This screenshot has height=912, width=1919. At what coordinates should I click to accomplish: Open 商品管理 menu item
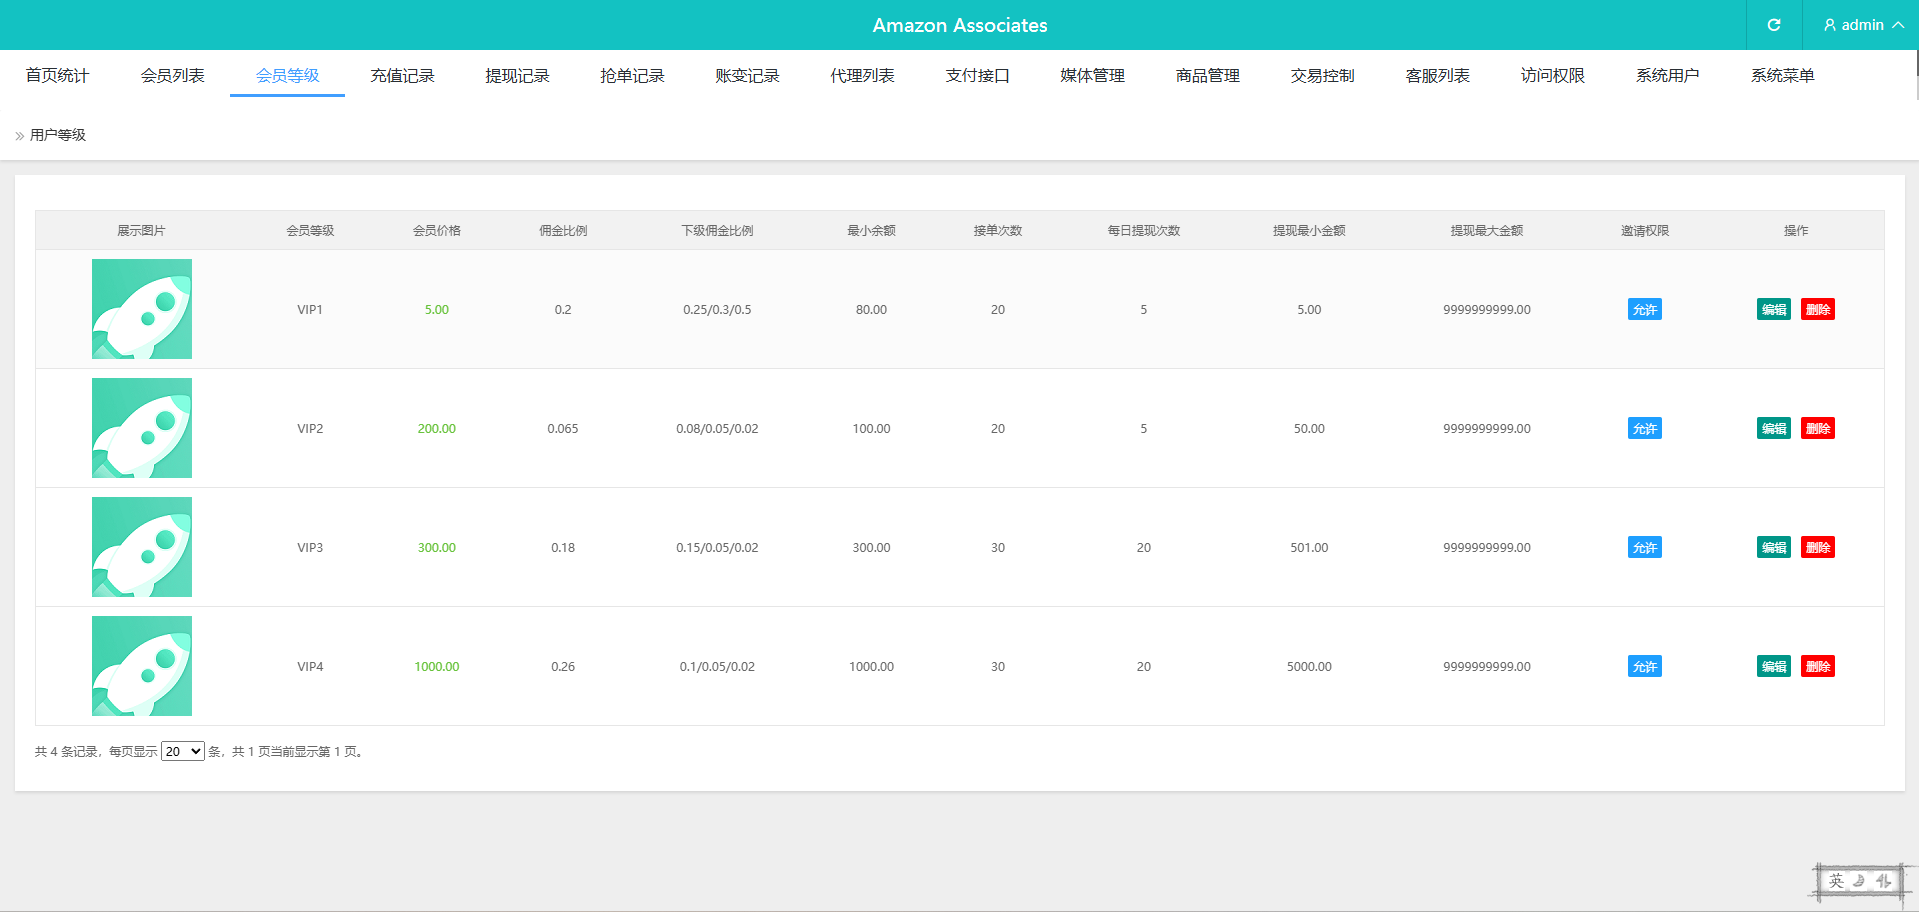pos(1207,76)
